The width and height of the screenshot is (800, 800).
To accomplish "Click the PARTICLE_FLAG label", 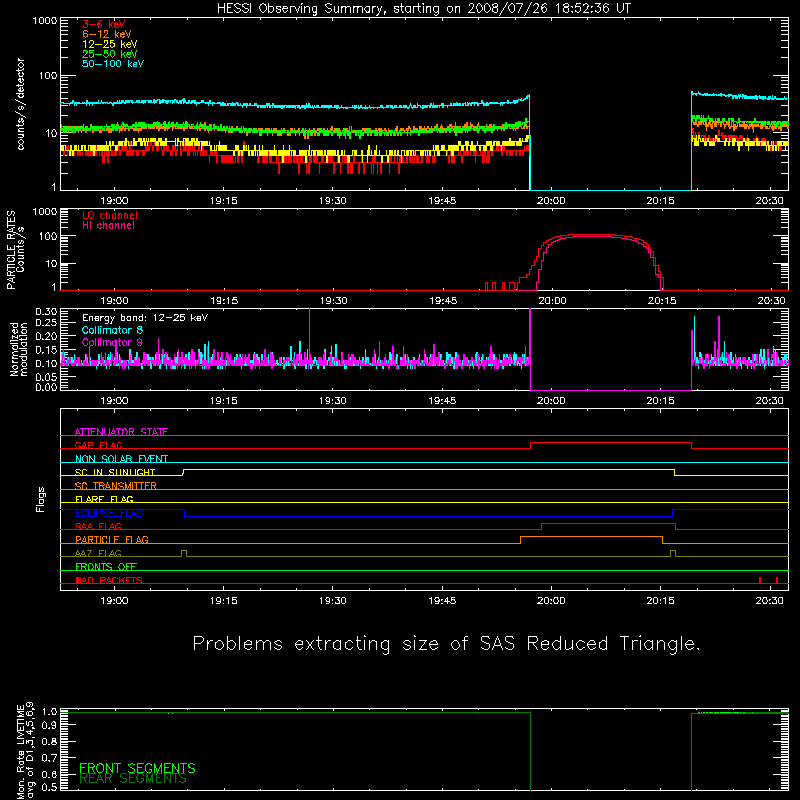I will pos(112,539).
